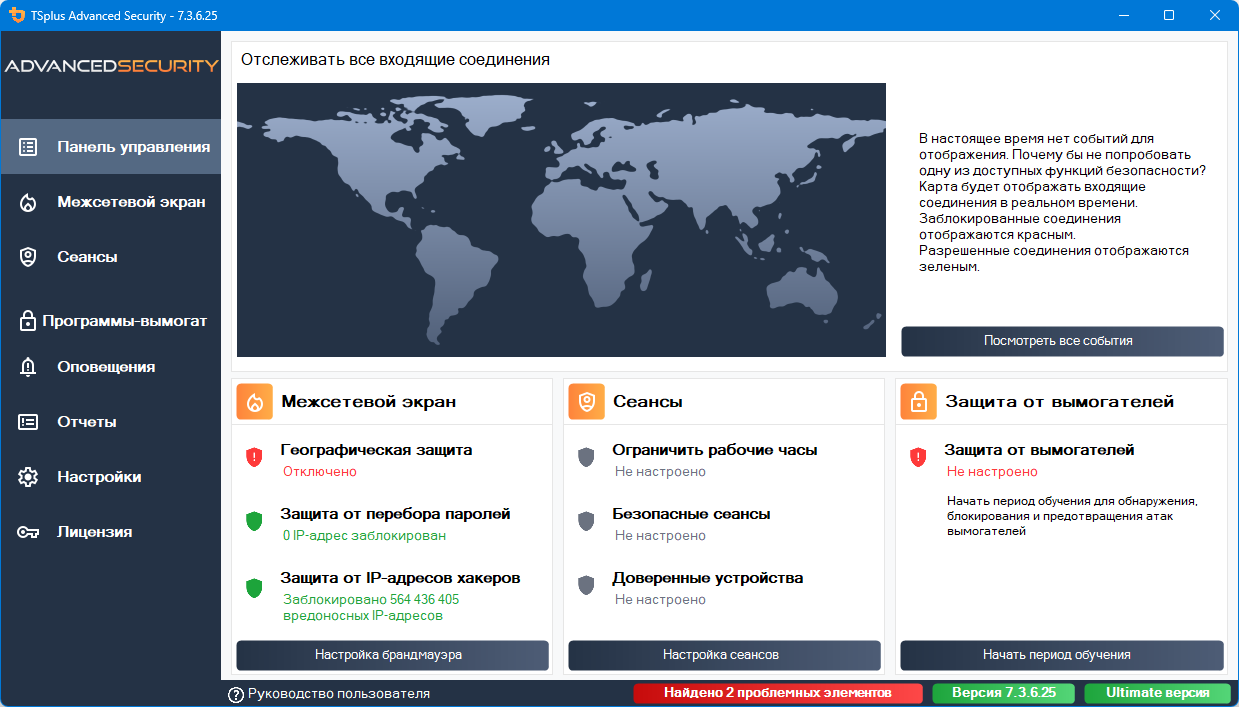Click Ограничить рабочие часы heading
1239x707 pixels.
tap(715, 450)
